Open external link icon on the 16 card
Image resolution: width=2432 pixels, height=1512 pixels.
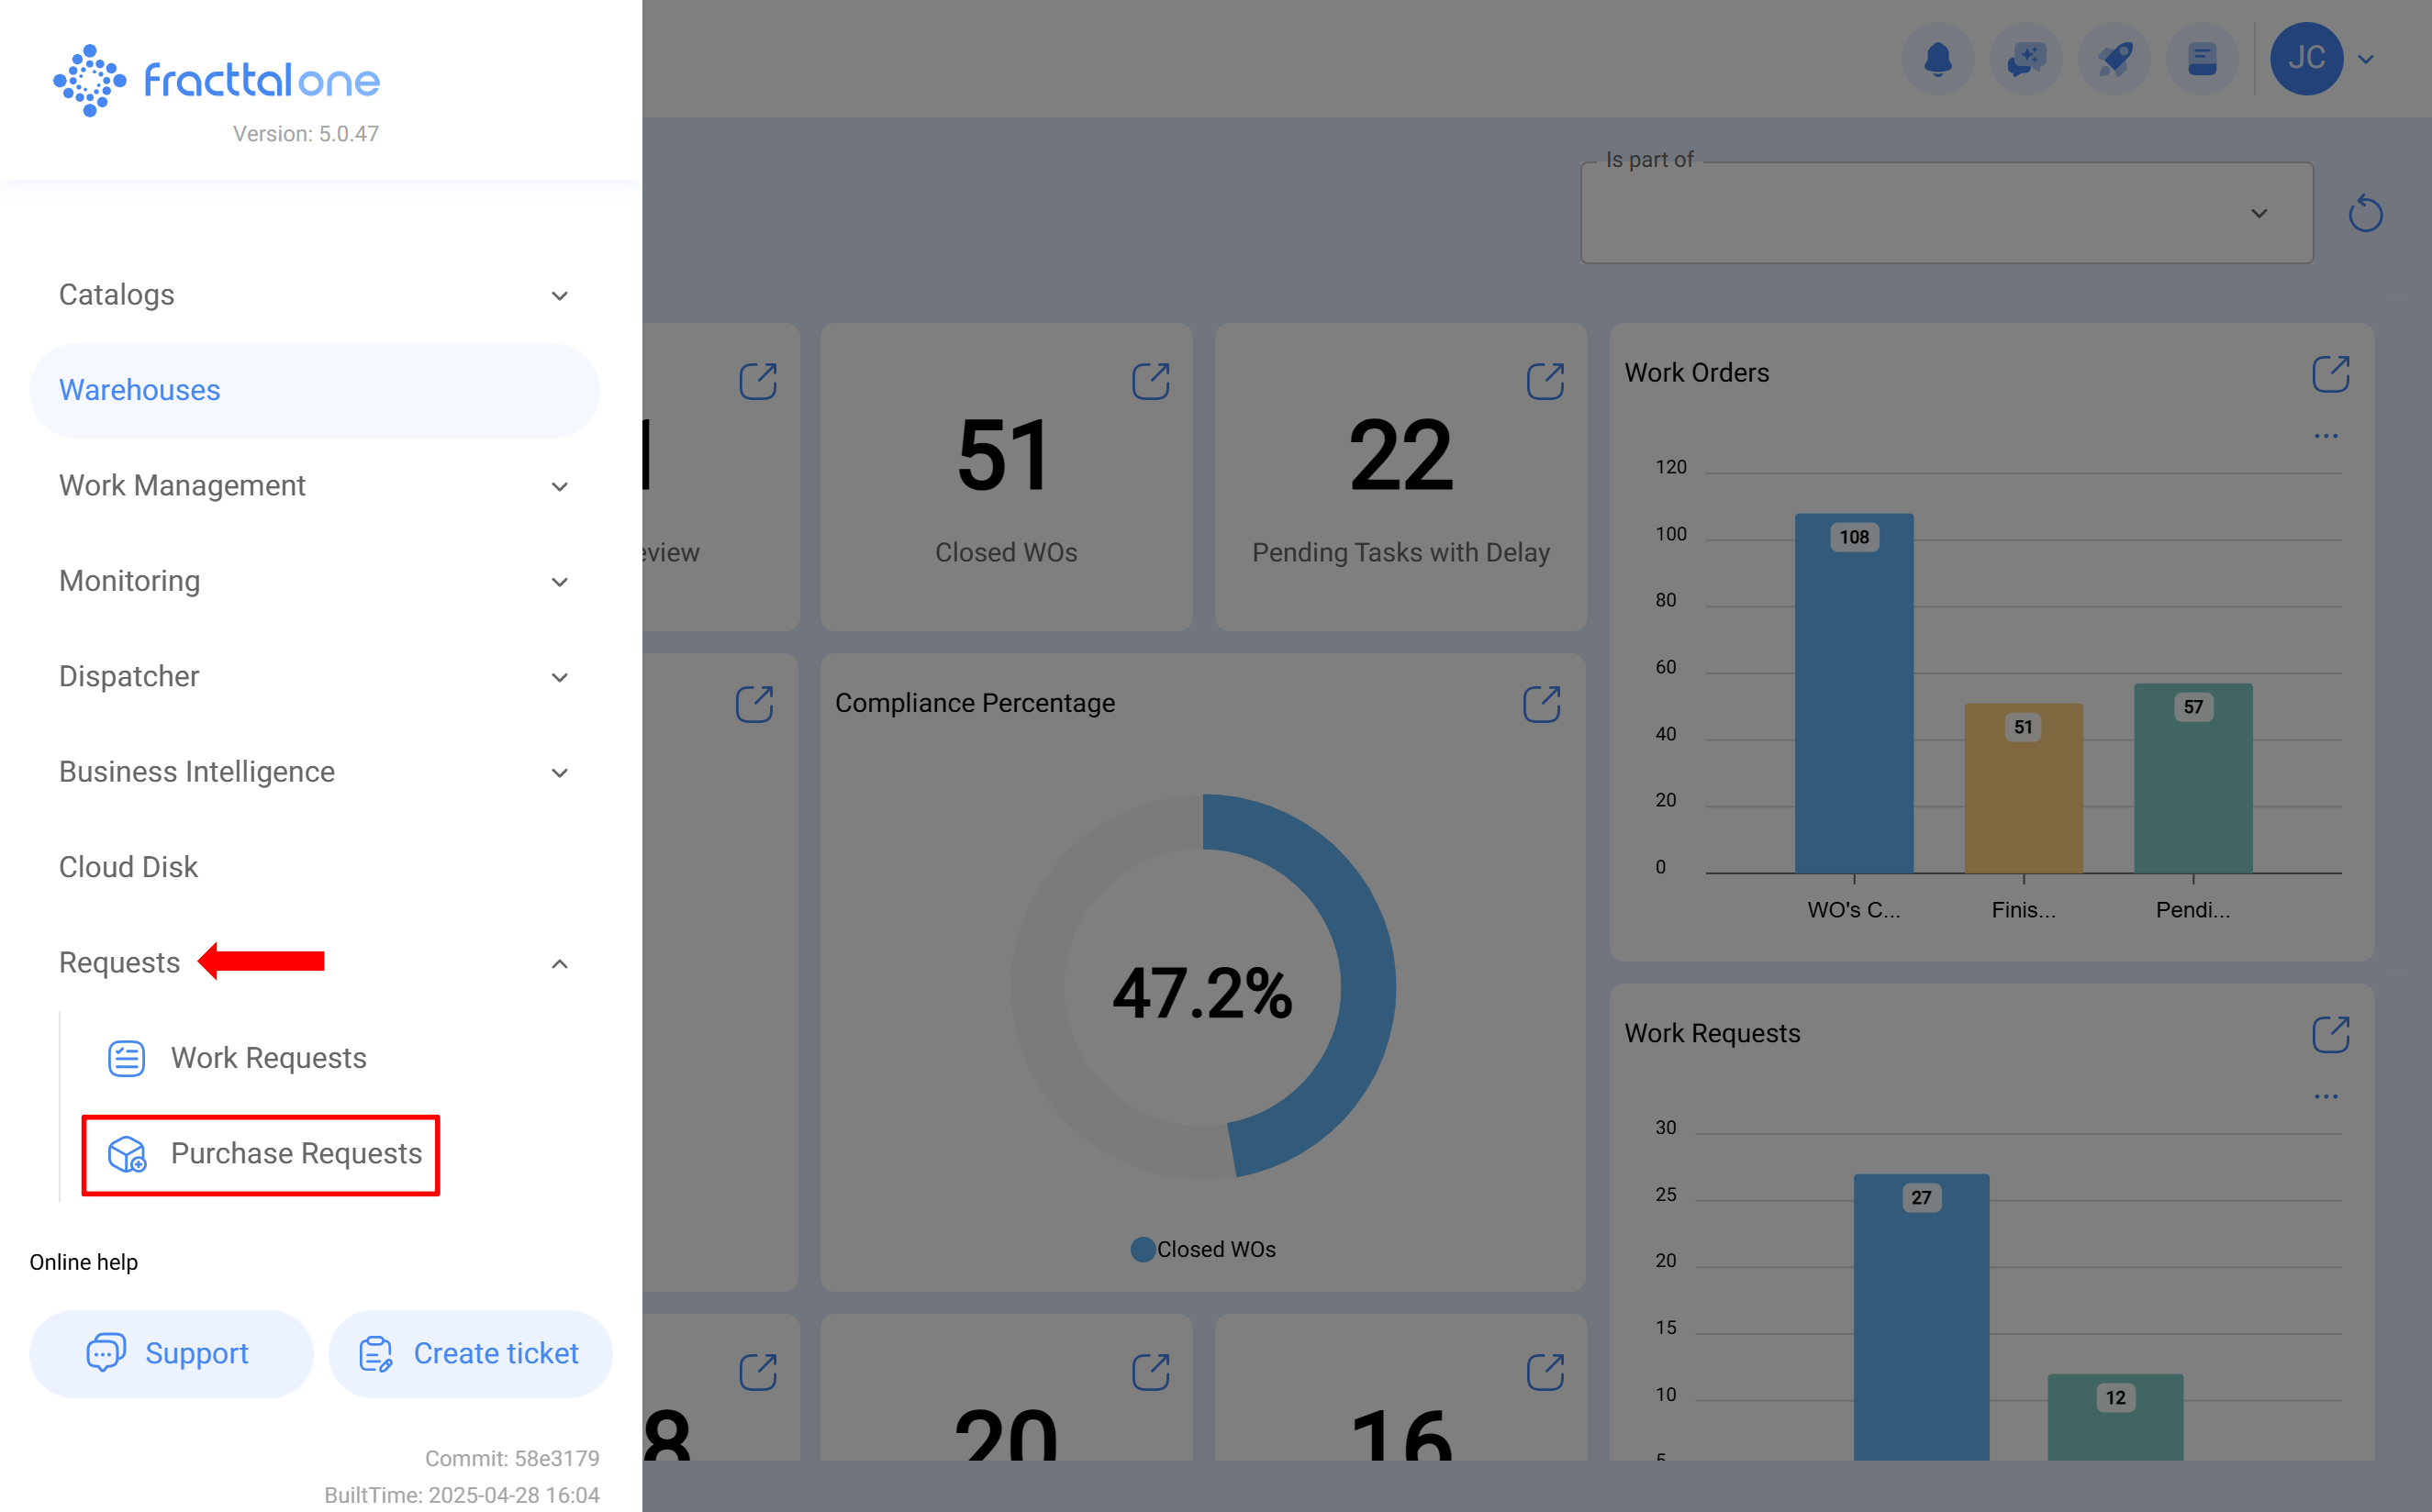point(1545,1372)
